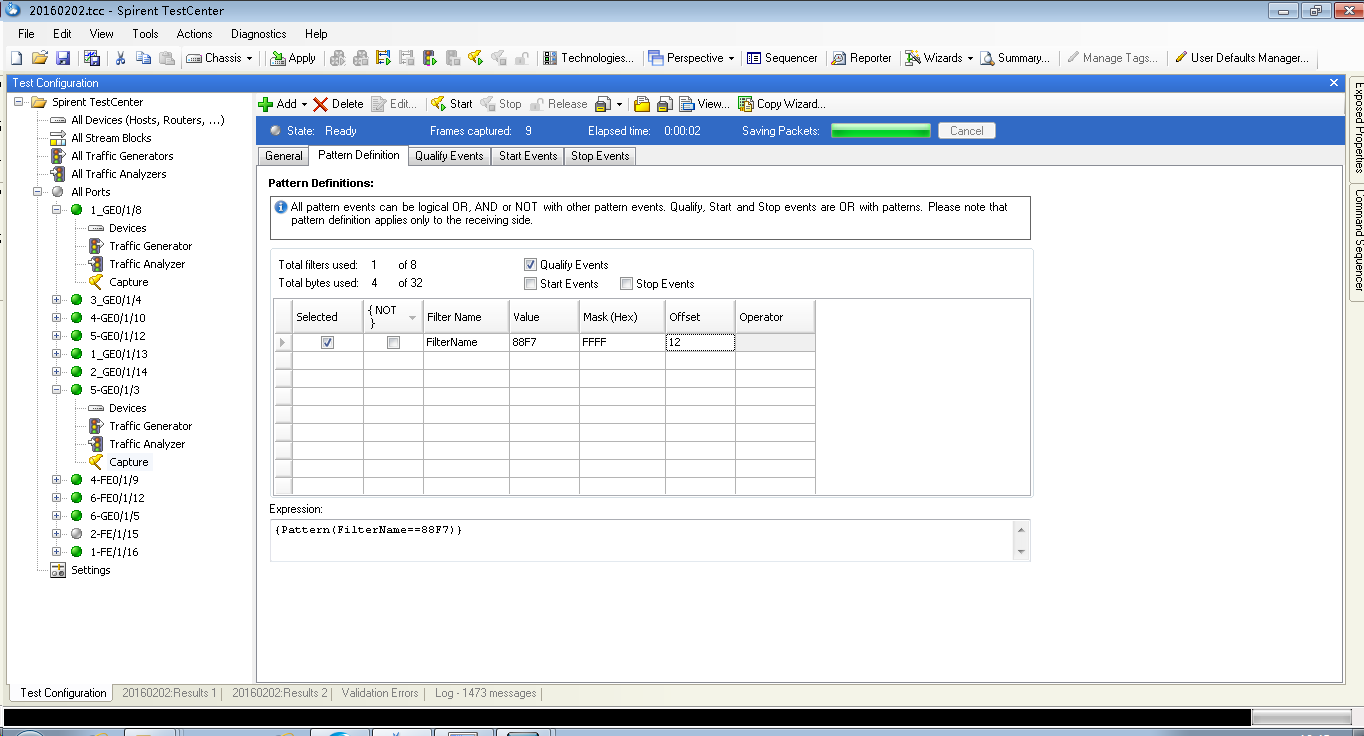
Task: Open the Exposed Properties side tab
Action: (1357, 130)
